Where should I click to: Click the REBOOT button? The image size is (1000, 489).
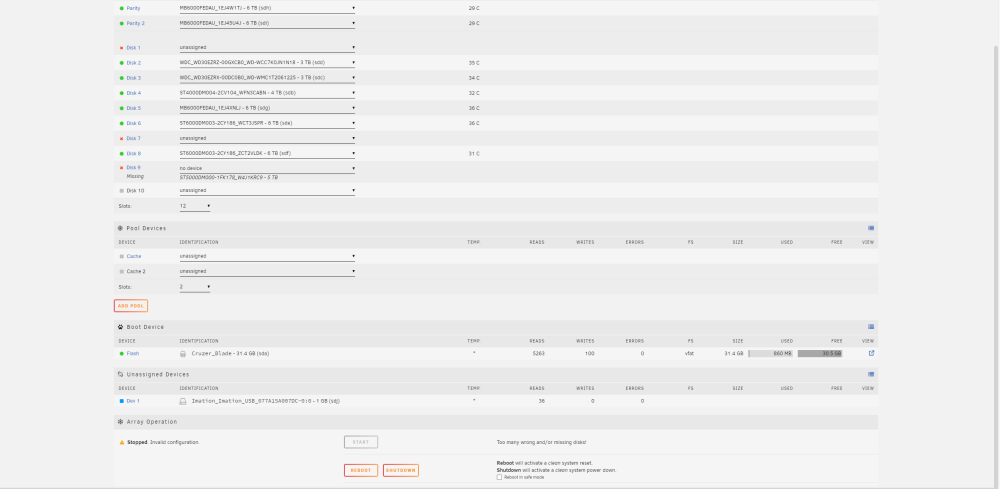coord(361,471)
